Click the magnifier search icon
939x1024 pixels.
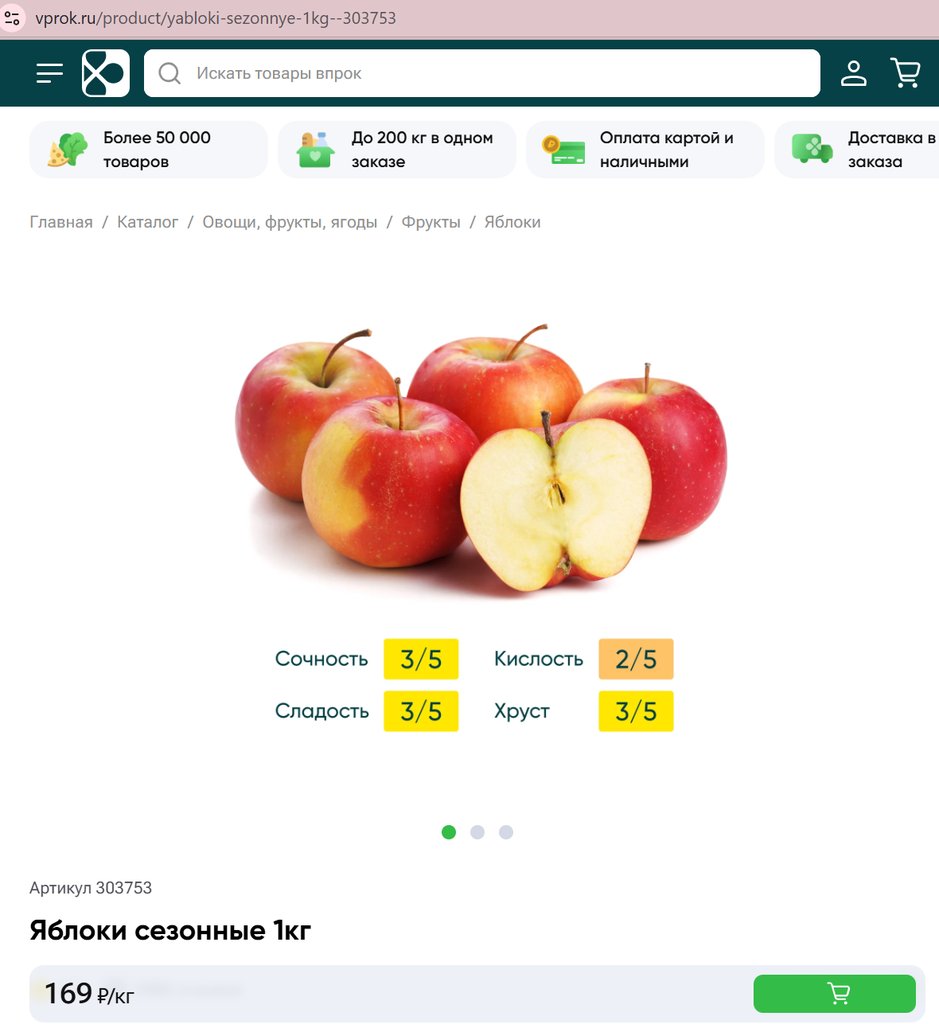170,73
